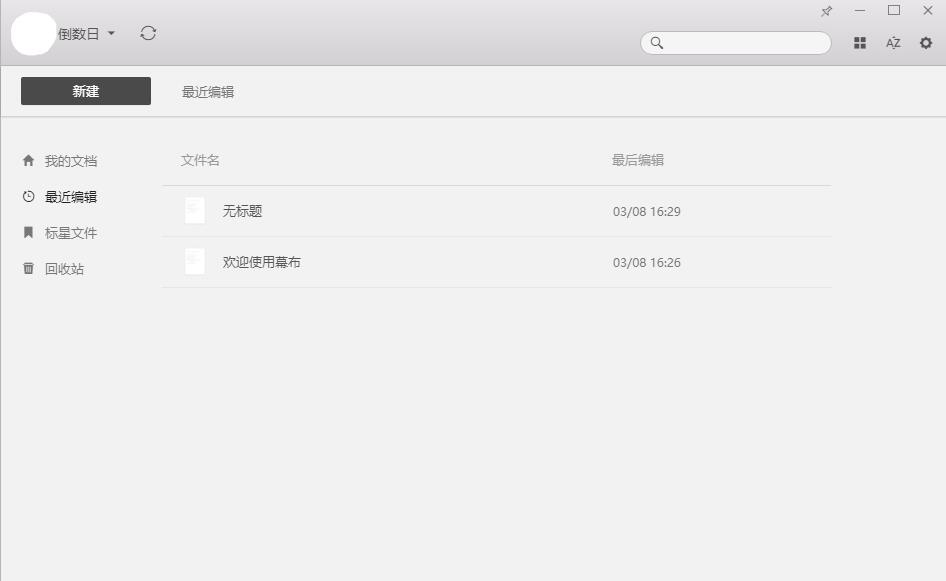Switch to grid view layout icon
946x581 pixels.
(x=860, y=43)
